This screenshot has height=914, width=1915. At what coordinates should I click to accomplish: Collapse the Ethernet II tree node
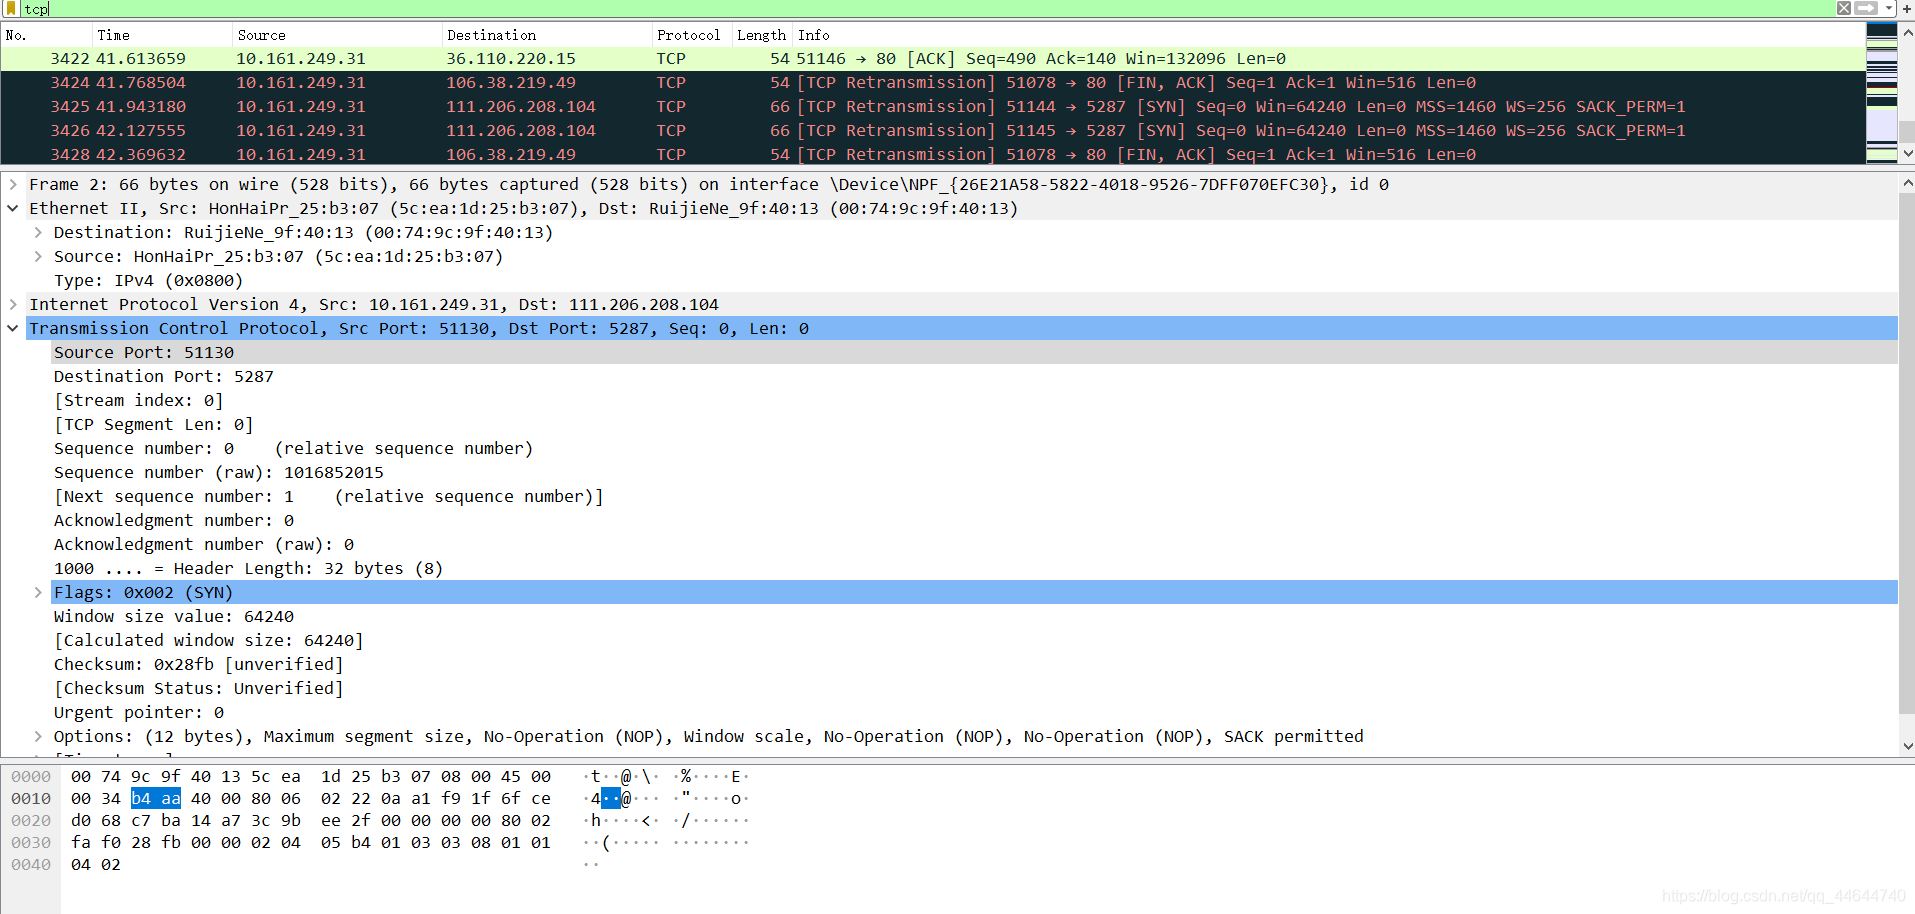(x=13, y=208)
